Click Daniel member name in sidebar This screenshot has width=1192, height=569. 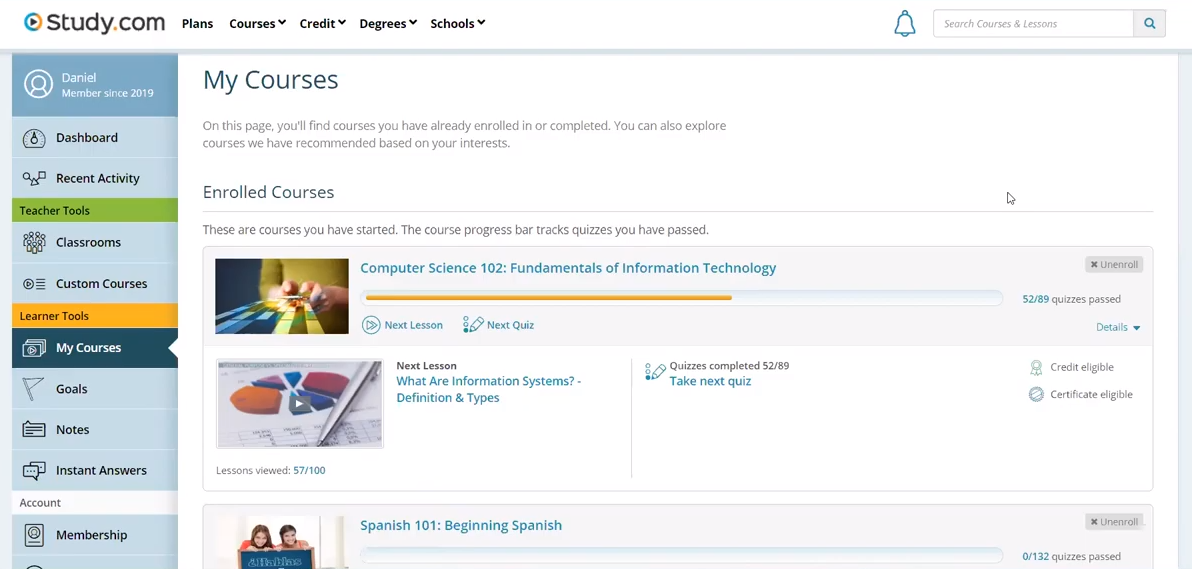pyautogui.click(x=79, y=78)
